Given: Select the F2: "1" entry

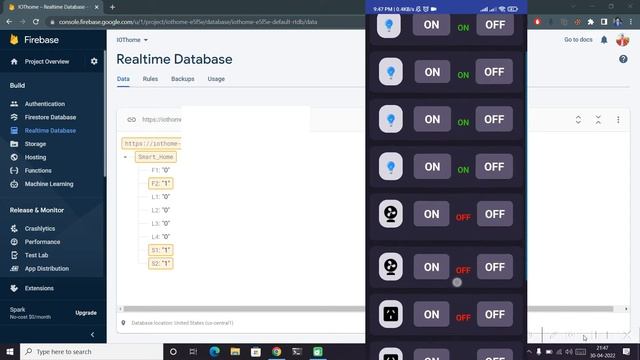Looking at the screenshot, I should [x=161, y=183].
